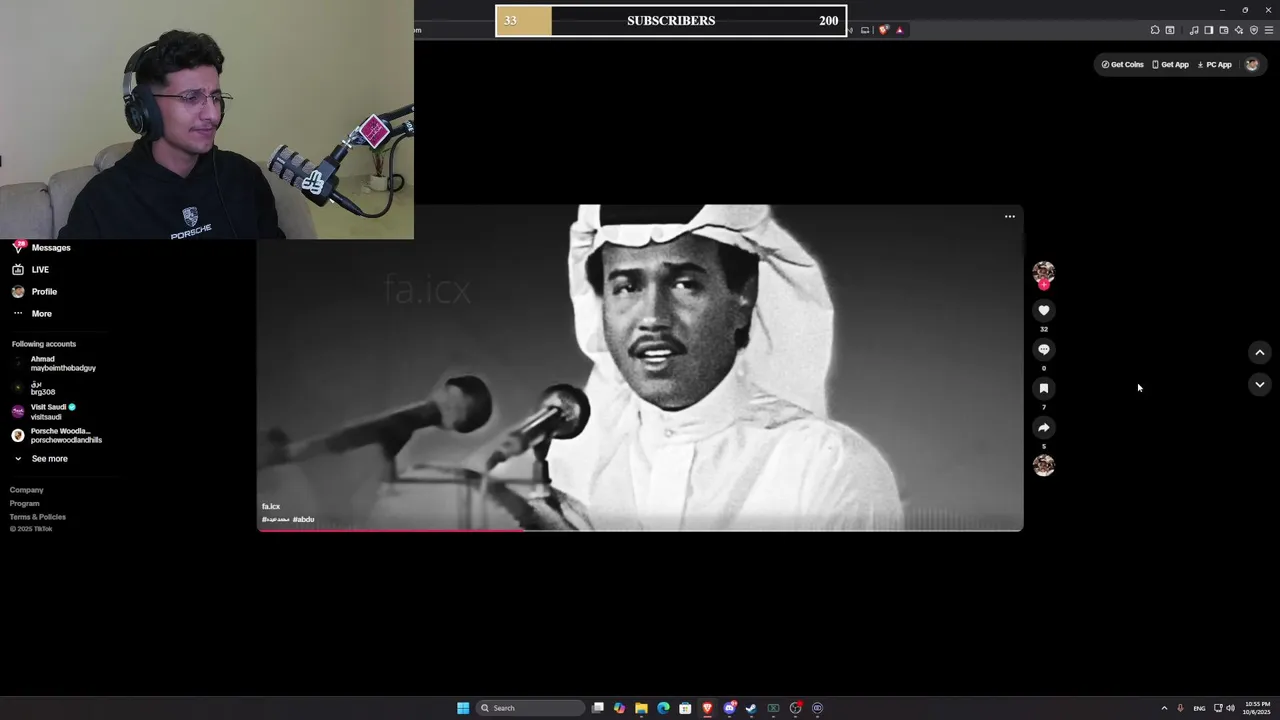Open the clock and date panel

click(1258, 708)
